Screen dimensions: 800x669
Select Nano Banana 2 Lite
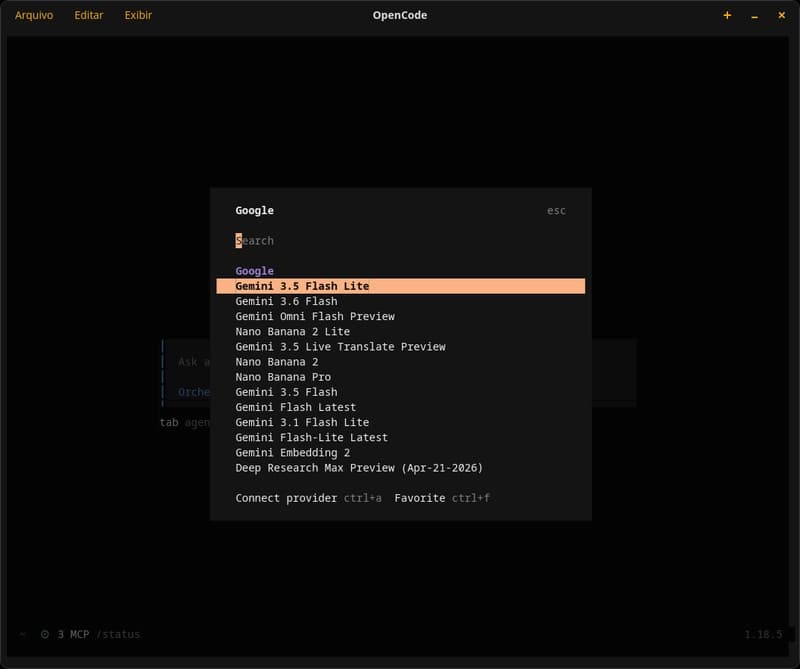(401, 332)
